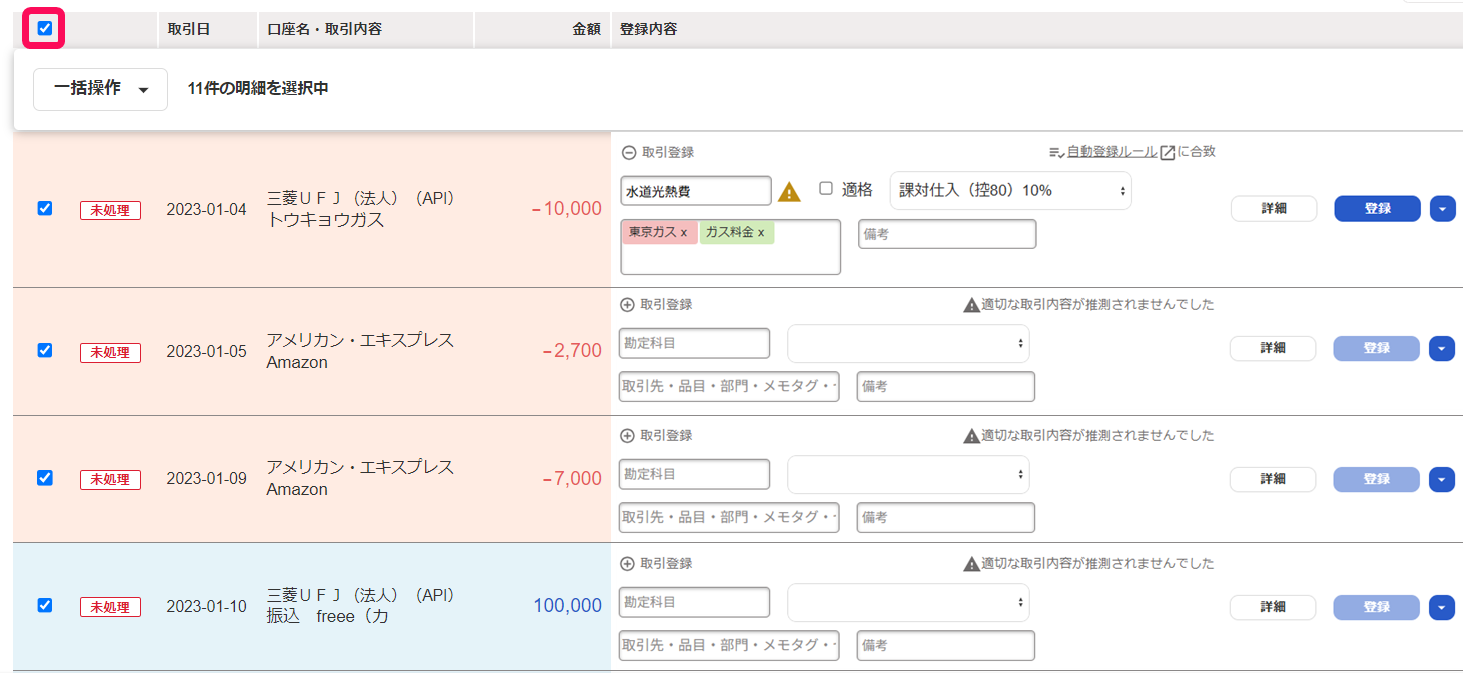Click 勘定科目 field in the 2023-01-09 row
1463x673 pixels.
[x=694, y=474]
